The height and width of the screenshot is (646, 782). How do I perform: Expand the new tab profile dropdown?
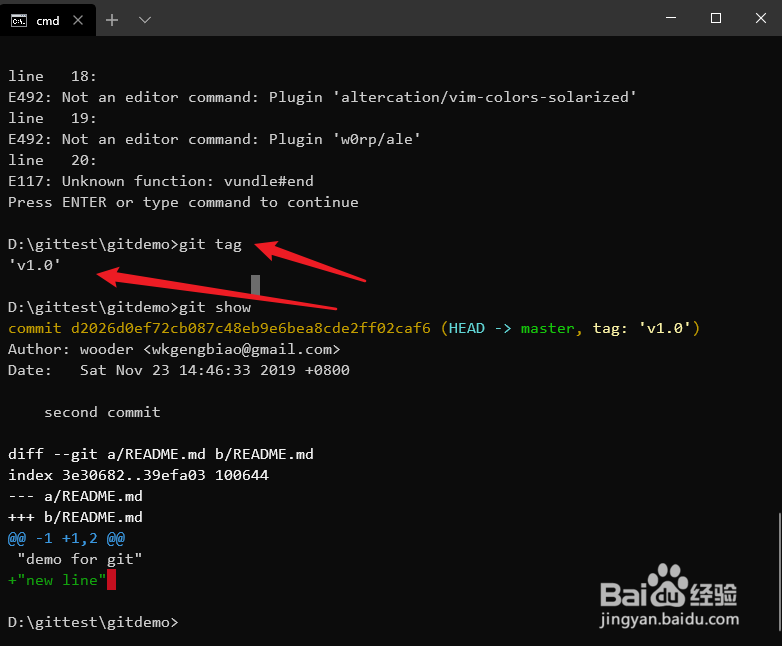coord(145,20)
